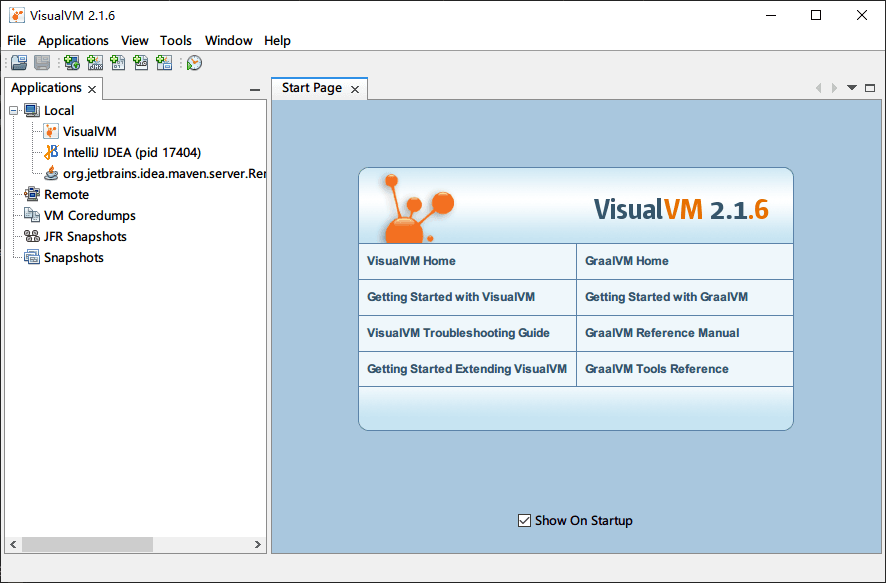
Task: Open the Window menu
Action: 228,41
